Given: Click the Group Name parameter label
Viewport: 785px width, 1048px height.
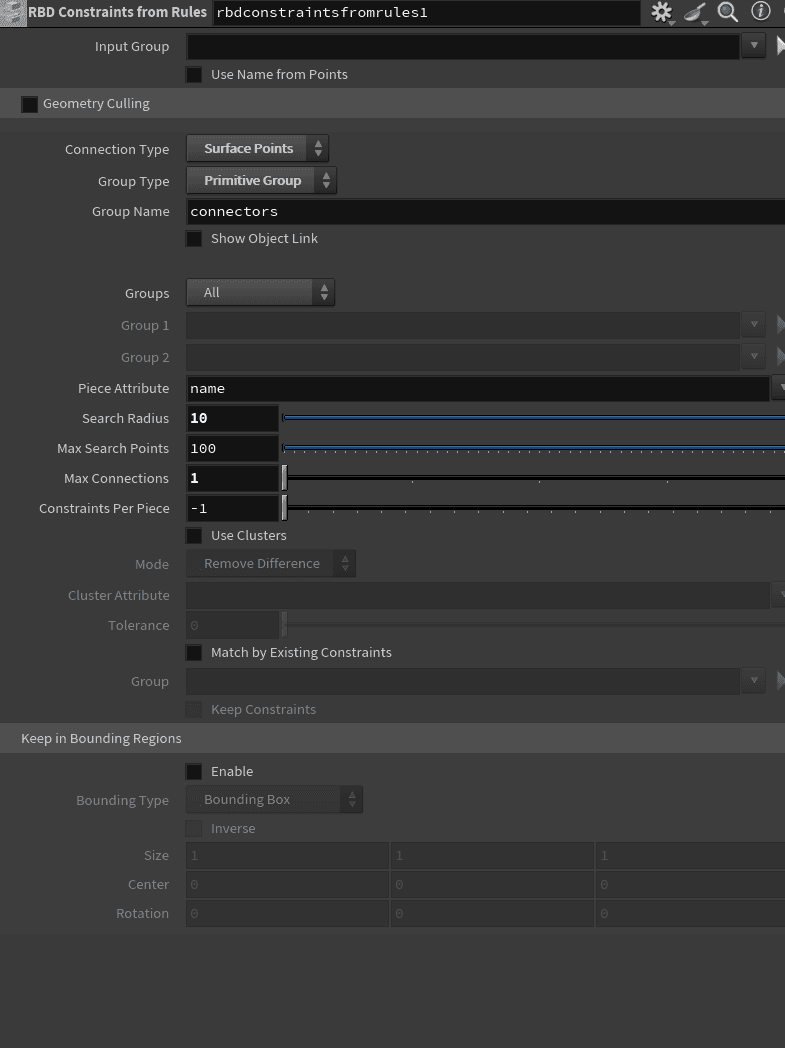Looking at the screenshot, I should coord(131,212).
